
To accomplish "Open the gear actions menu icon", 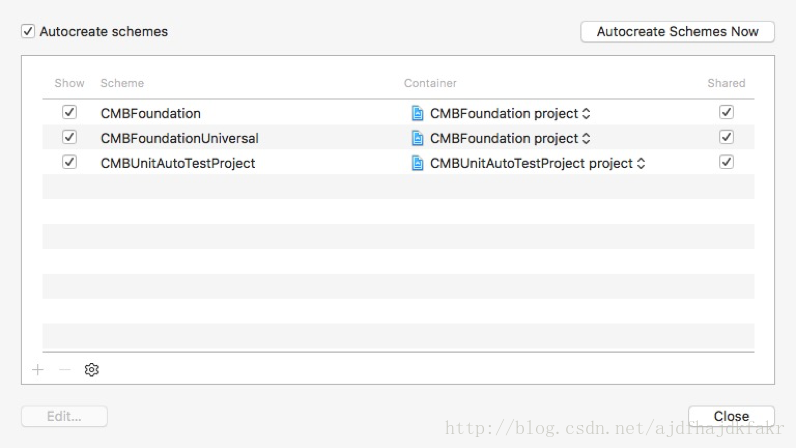I will (x=91, y=370).
